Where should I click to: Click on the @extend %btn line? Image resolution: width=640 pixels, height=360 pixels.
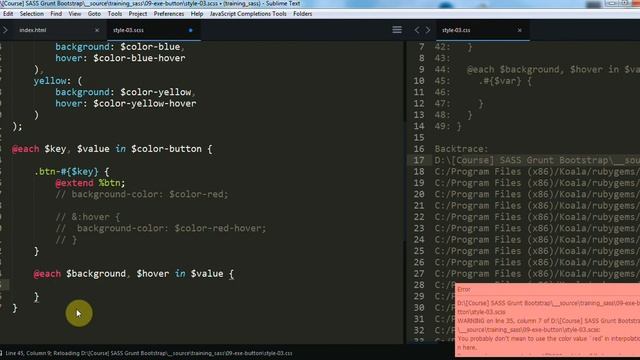point(90,183)
